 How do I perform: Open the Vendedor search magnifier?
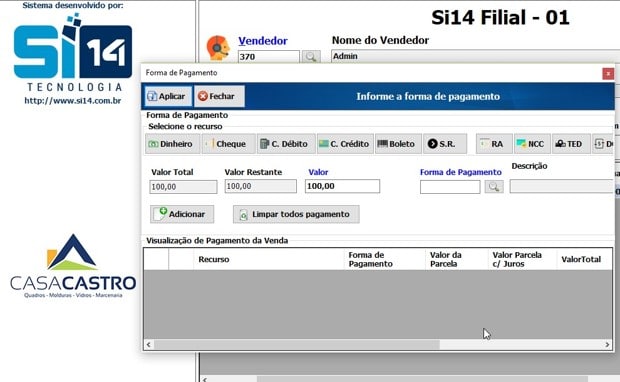tap(311, 57)
